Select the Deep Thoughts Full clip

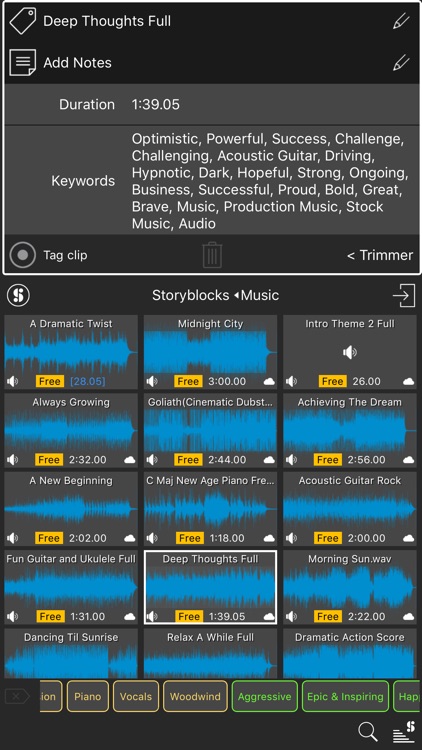[211, 587]
